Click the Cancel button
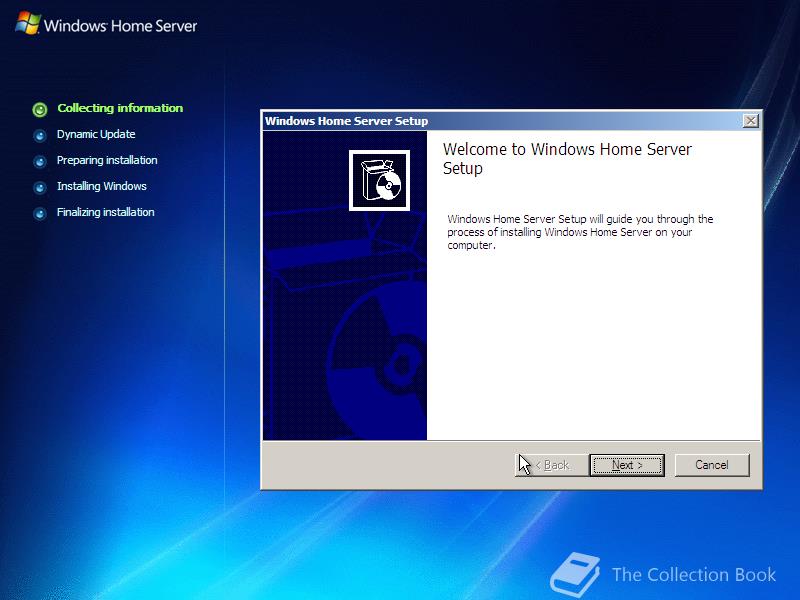The width and height of the screenshot is (800, 600). (712, 465)
